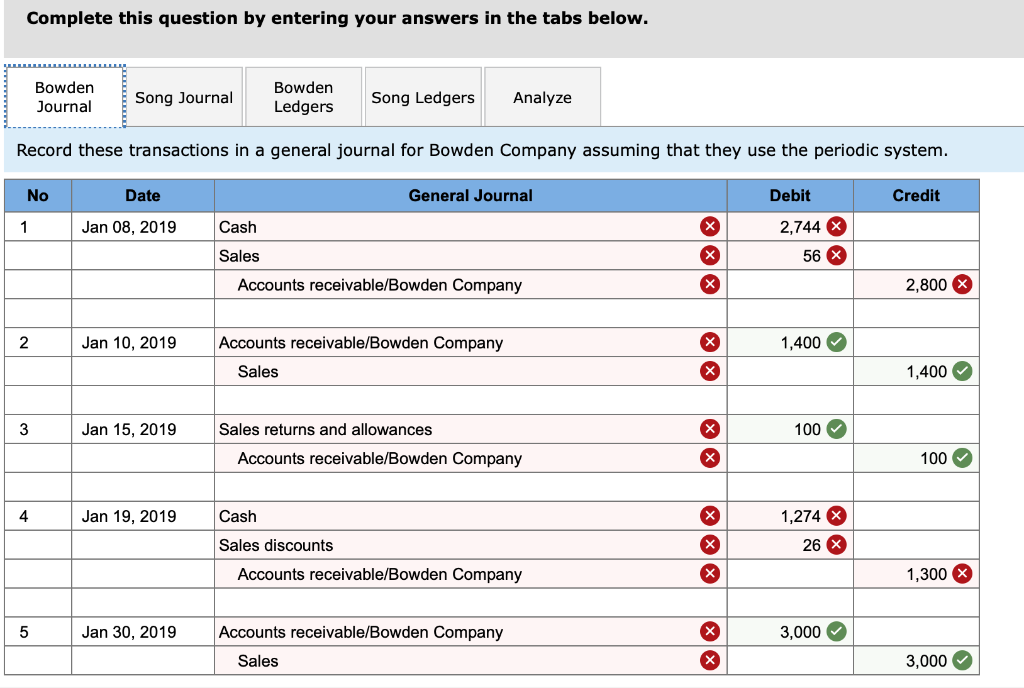Screen dimensions: 1024x688
Task: Click the red X beside 56 debit amount
Action: coord(835,255)
